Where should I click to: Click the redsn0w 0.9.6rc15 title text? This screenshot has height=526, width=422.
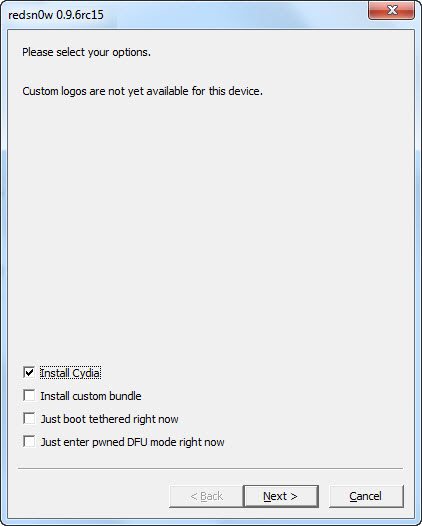56,15
